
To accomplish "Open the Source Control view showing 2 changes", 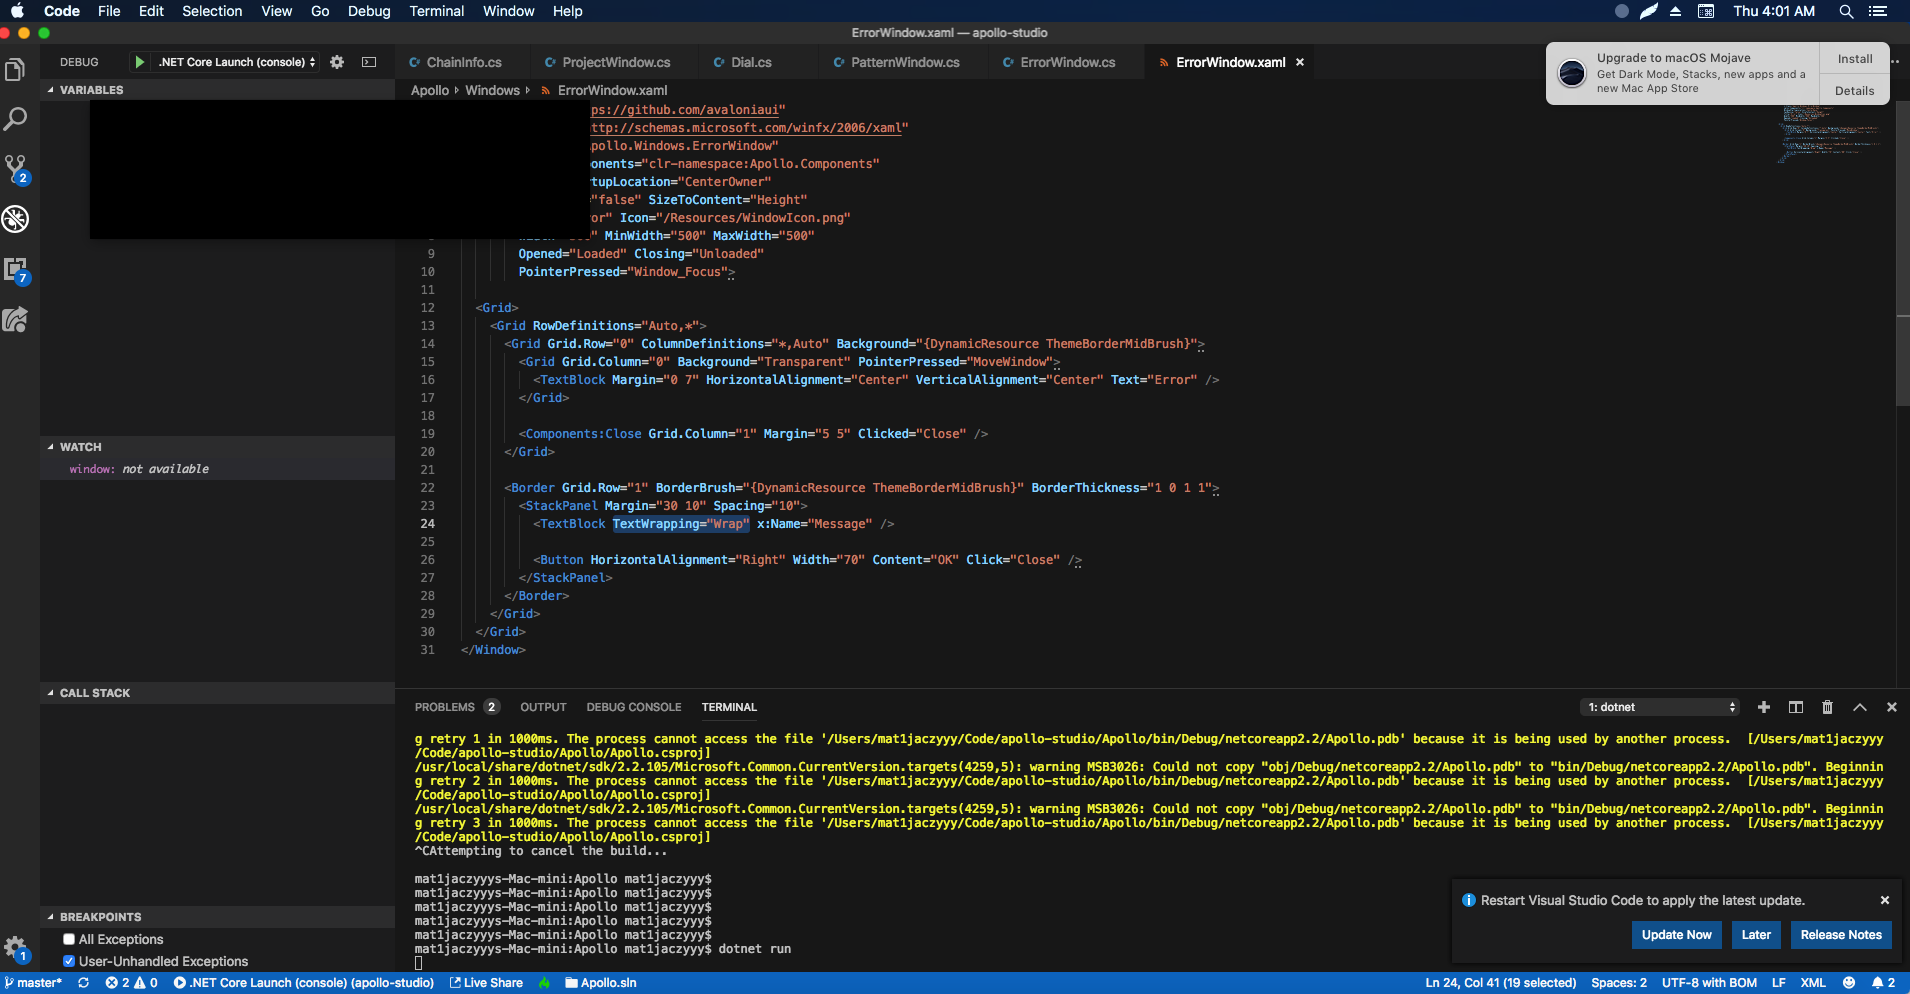I will (15, 169).
